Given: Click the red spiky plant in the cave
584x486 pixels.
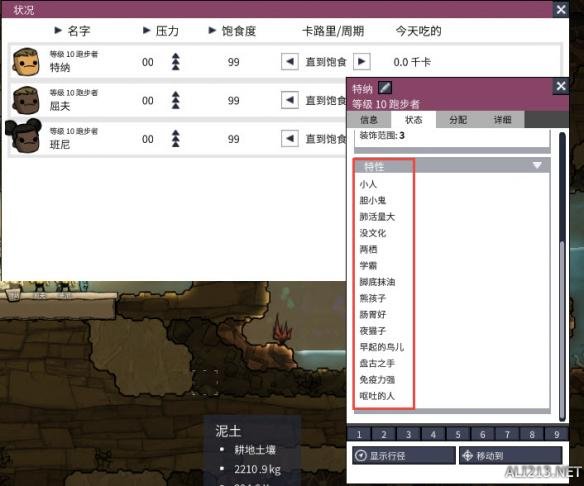Looking at the screenshot, I should click(282, 330).
